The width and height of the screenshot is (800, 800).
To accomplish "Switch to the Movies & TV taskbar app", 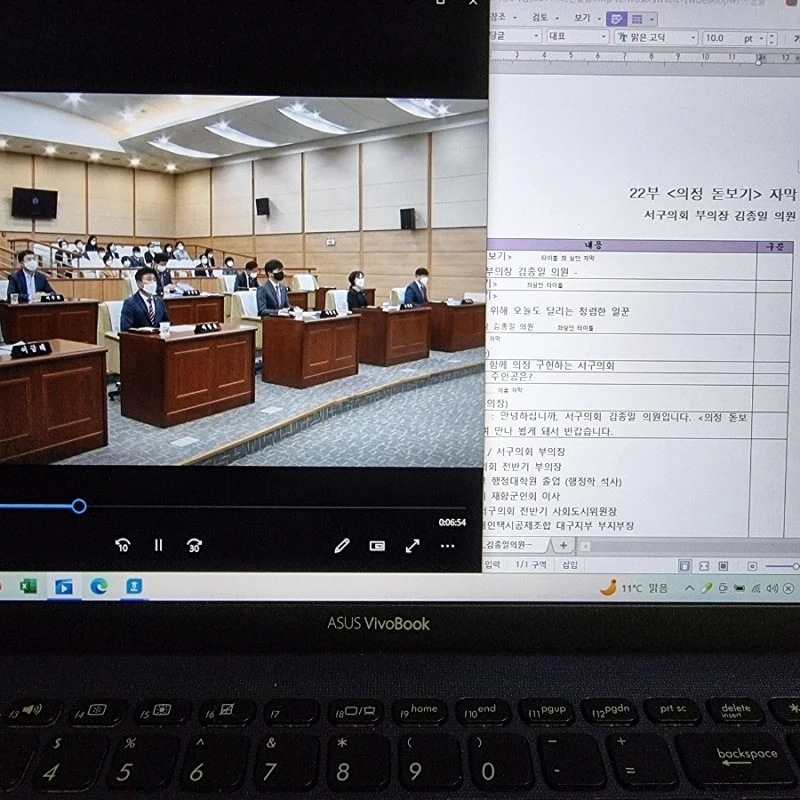I will (64, 587).
